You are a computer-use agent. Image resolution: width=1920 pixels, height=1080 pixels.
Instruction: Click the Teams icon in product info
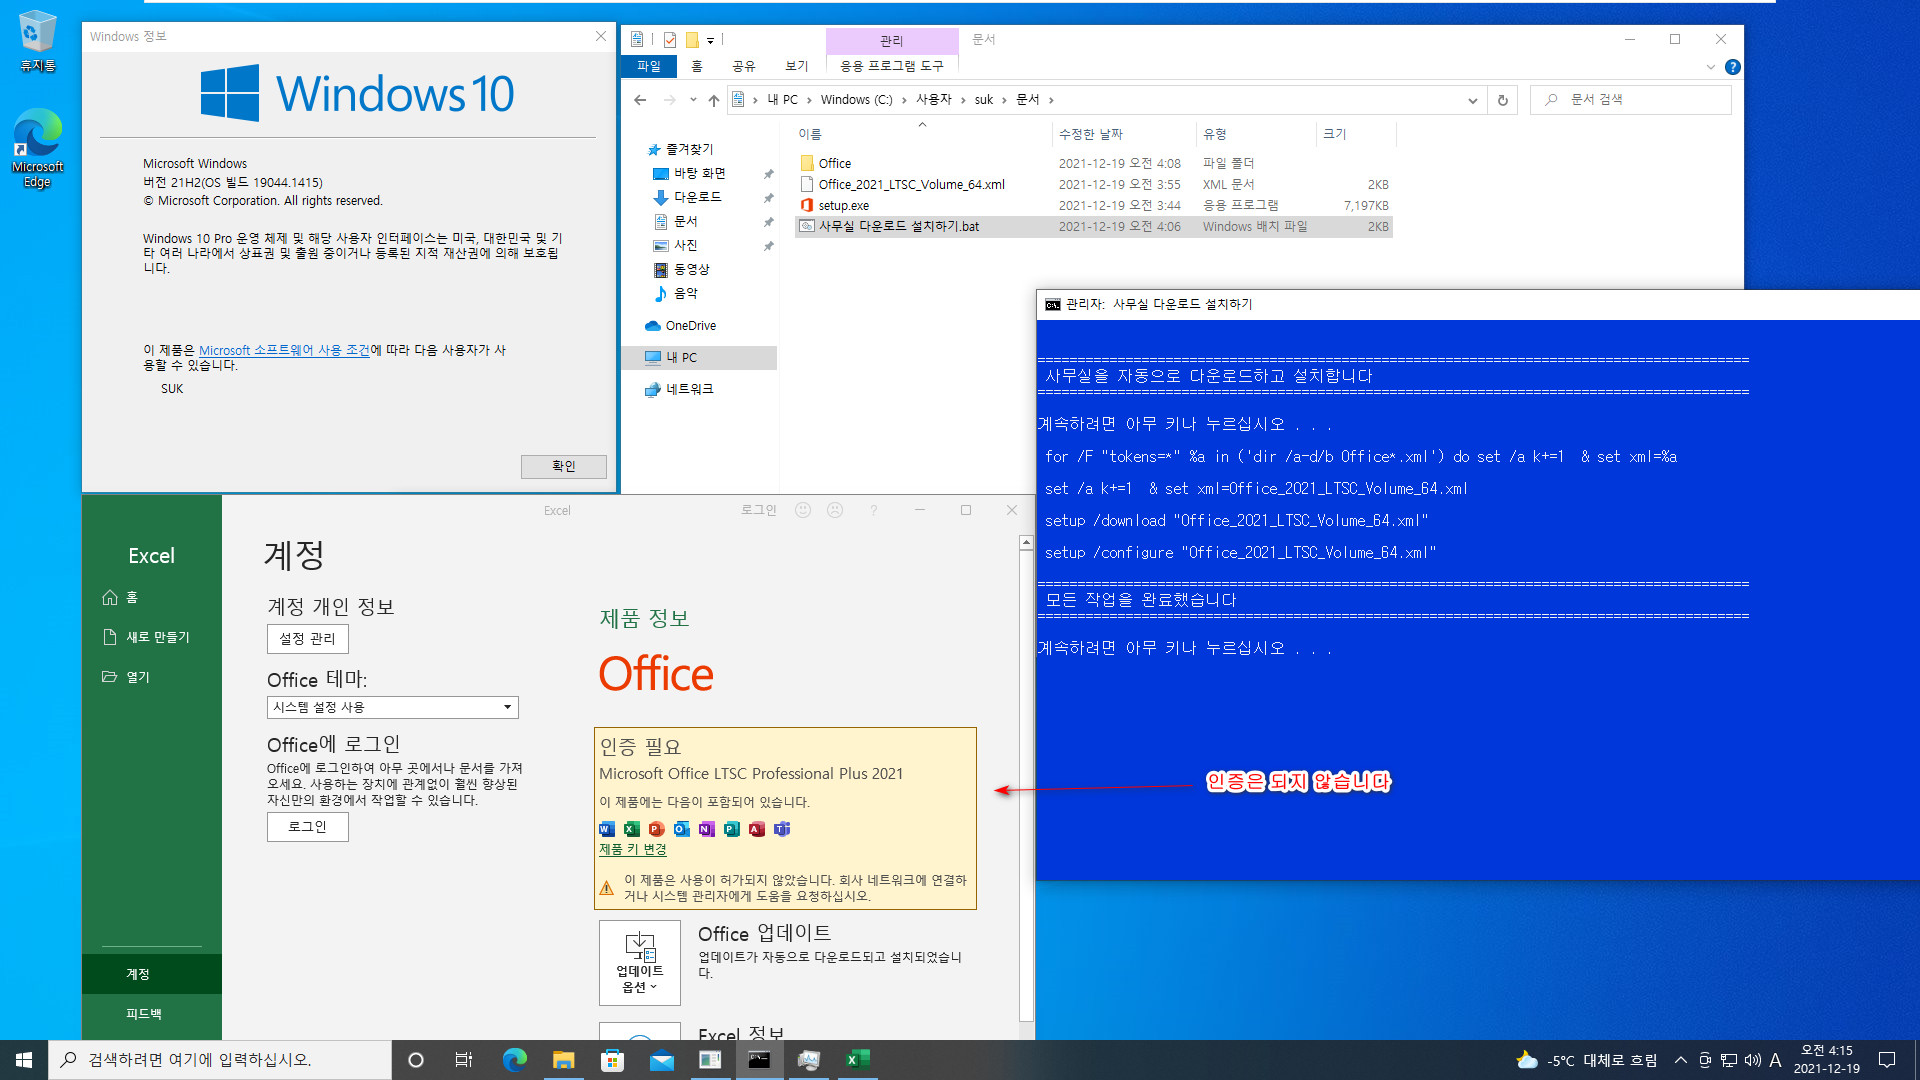pos(782,829)
